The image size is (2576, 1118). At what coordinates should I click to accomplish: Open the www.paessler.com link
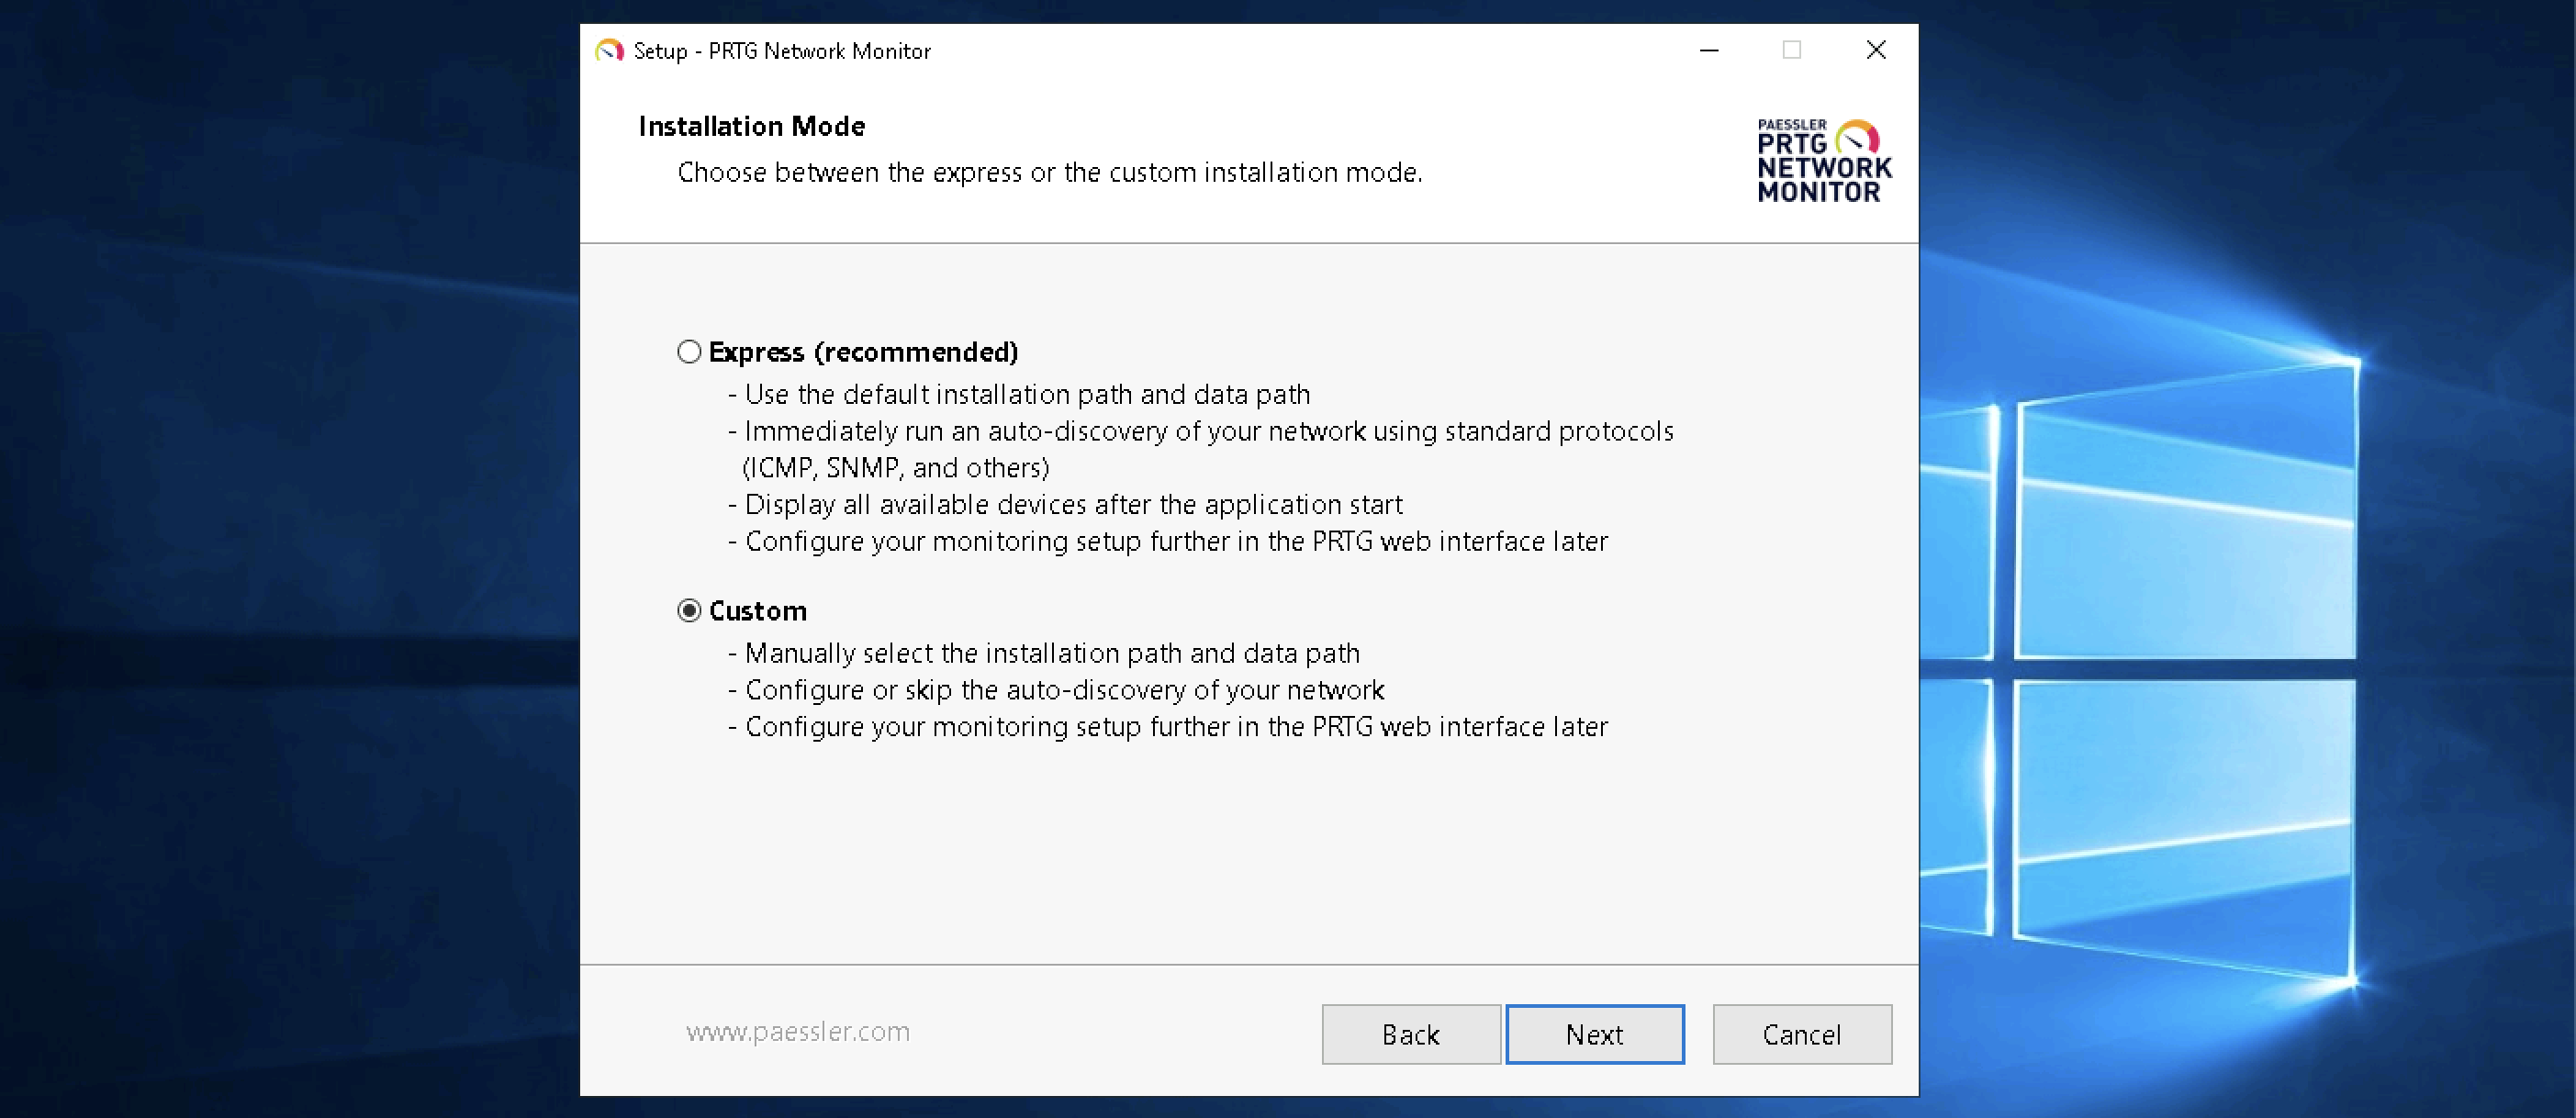(798, 1031)
